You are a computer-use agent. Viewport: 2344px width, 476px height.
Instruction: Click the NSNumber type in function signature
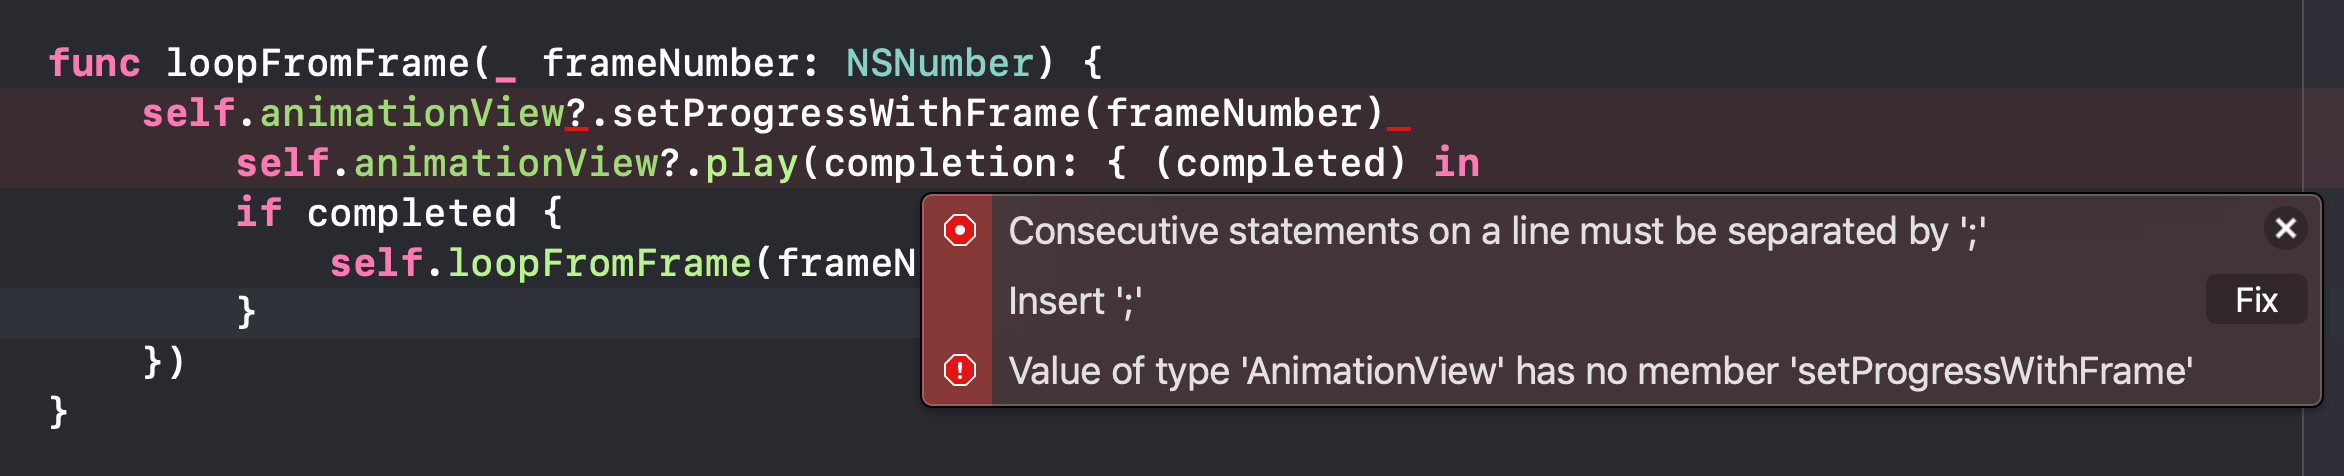pyautogui.click(x=940, y=63)
